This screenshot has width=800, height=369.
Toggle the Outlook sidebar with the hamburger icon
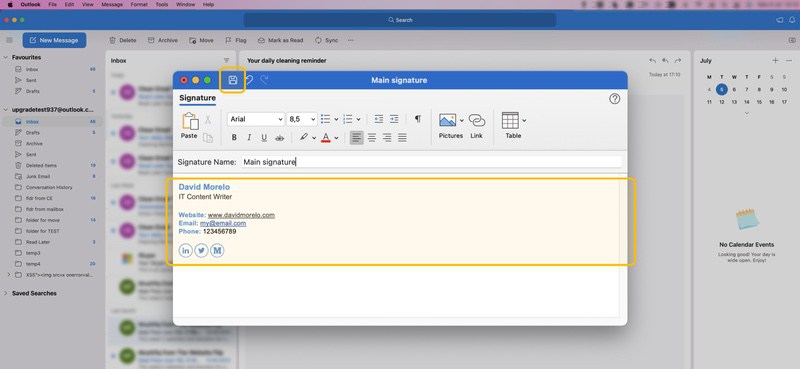9,40
